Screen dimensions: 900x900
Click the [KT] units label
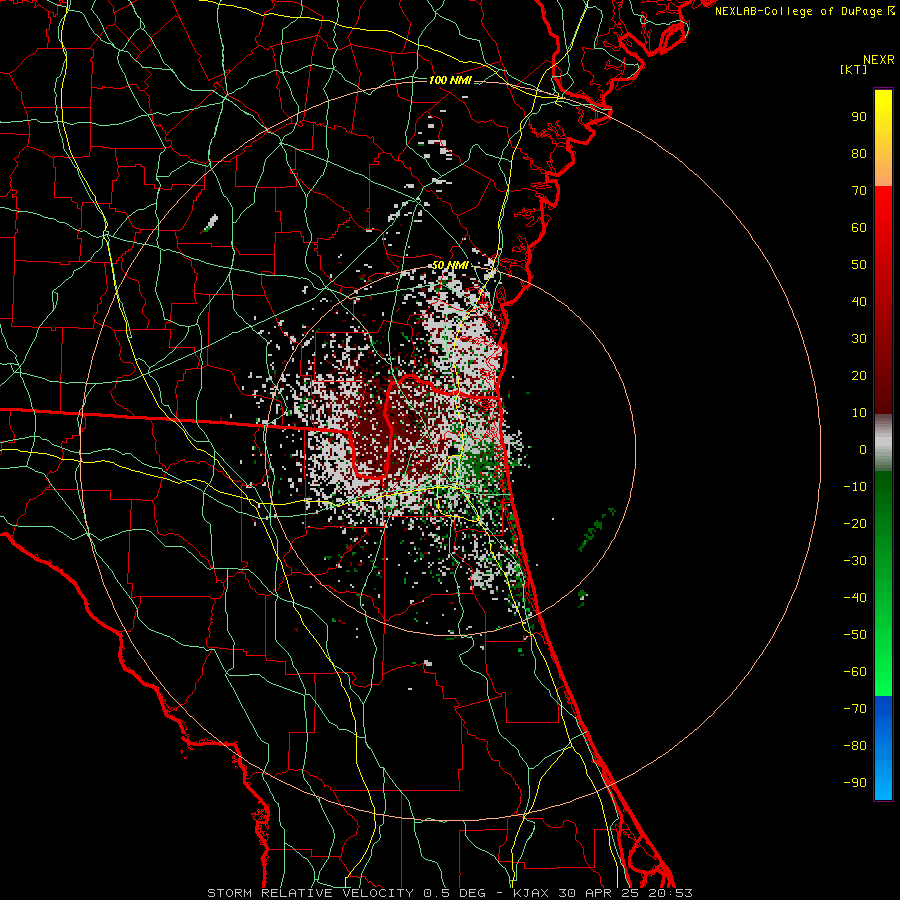tap(853, 69)
